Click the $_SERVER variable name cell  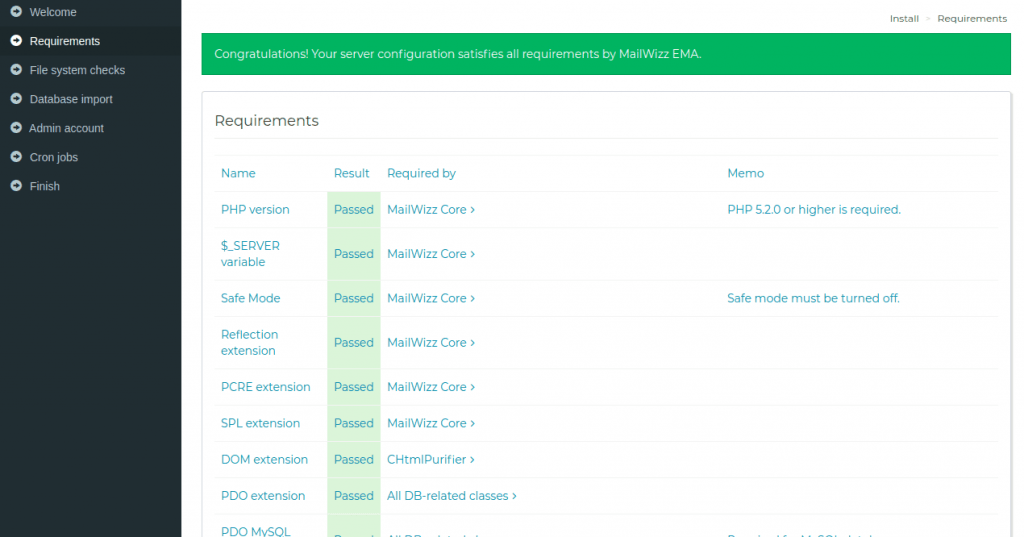[250, 253]
